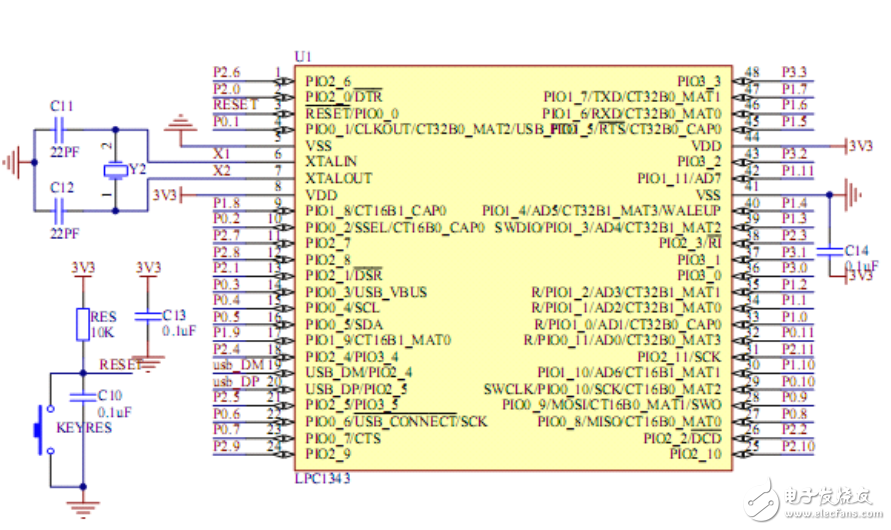Select capacitor C11 symbol
The height and width of the screenshot is (530, 891).
click(61, 129)
